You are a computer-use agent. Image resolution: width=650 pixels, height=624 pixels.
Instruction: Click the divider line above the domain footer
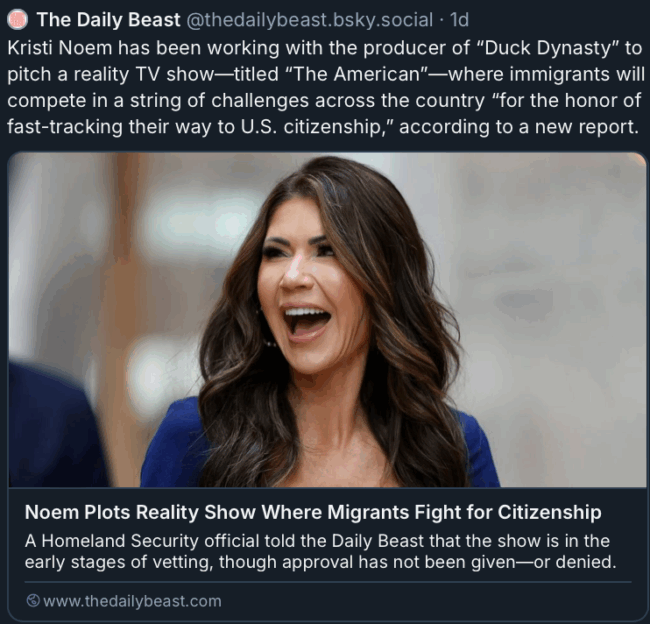coord(327,582)
